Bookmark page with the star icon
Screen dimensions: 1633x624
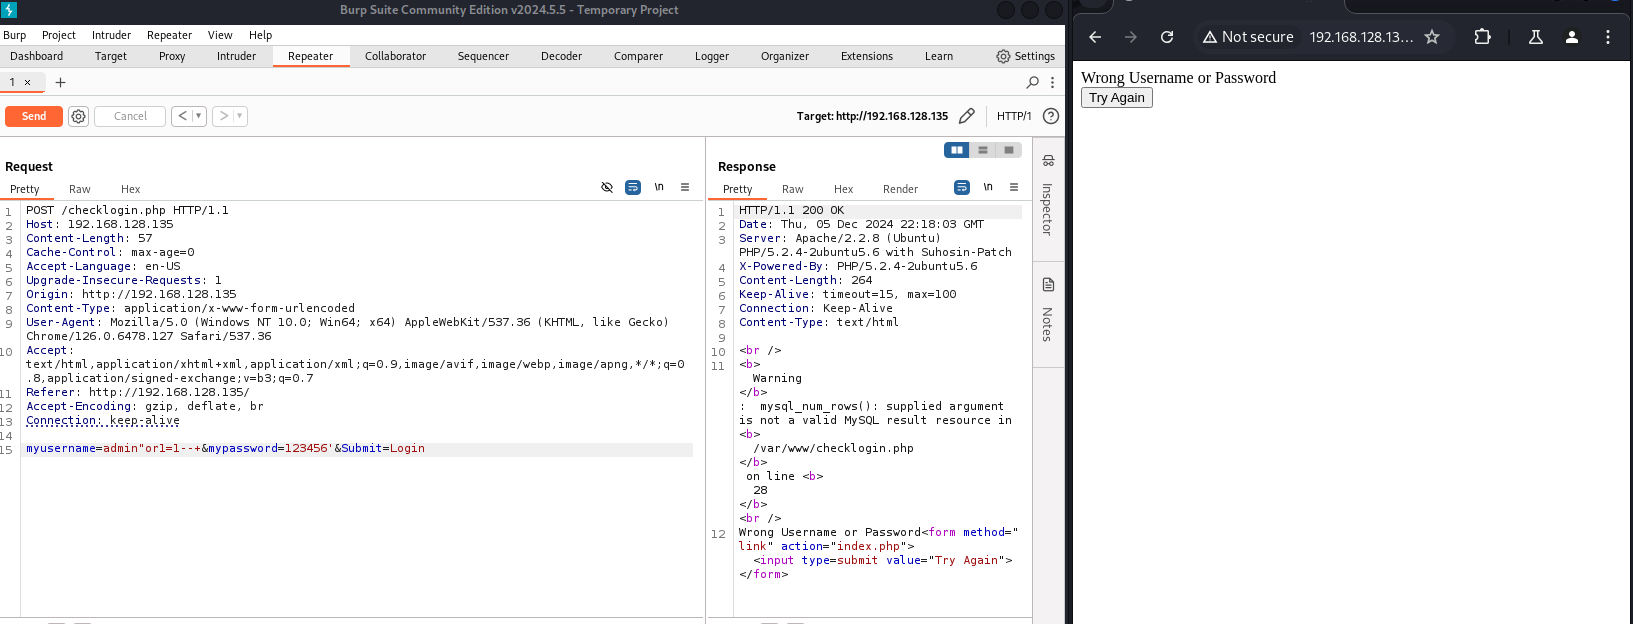1432,37
